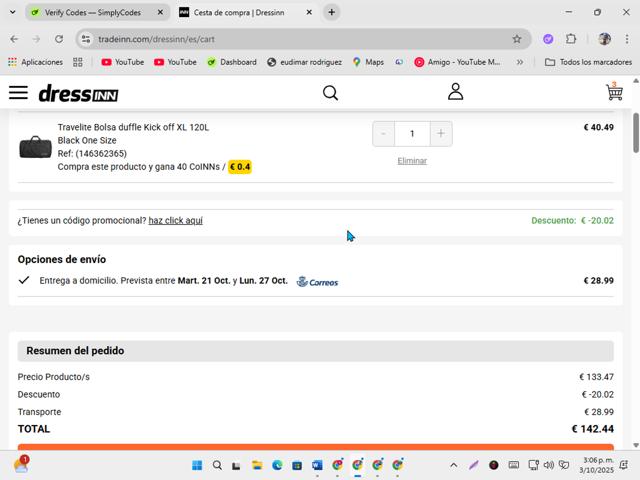
Task: Click the bookmark icon beside Maps
Action: click(x=399, y=62)
